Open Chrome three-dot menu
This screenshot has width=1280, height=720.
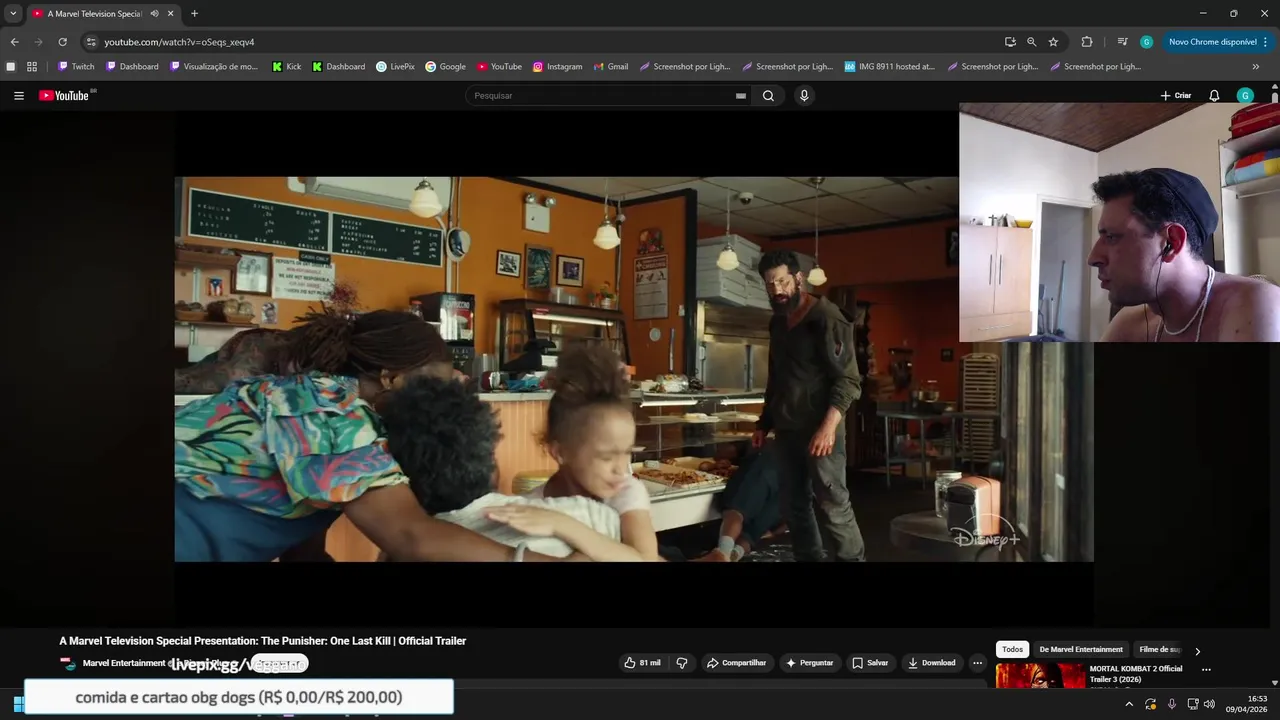[1265, 42]
